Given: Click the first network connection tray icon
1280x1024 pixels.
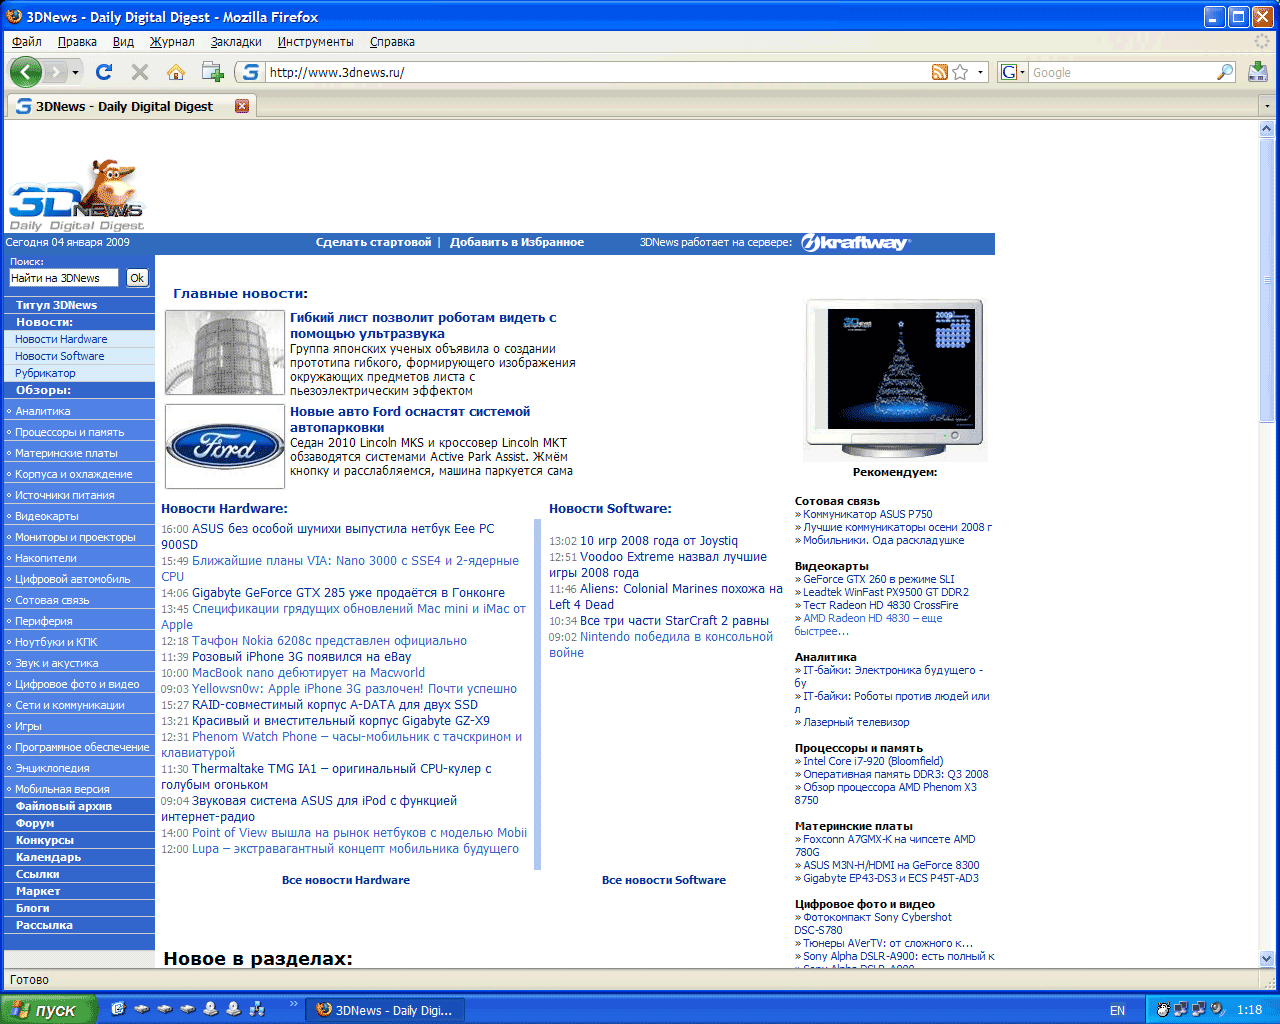Looking at the screenshot, I should (1181, 1010).
